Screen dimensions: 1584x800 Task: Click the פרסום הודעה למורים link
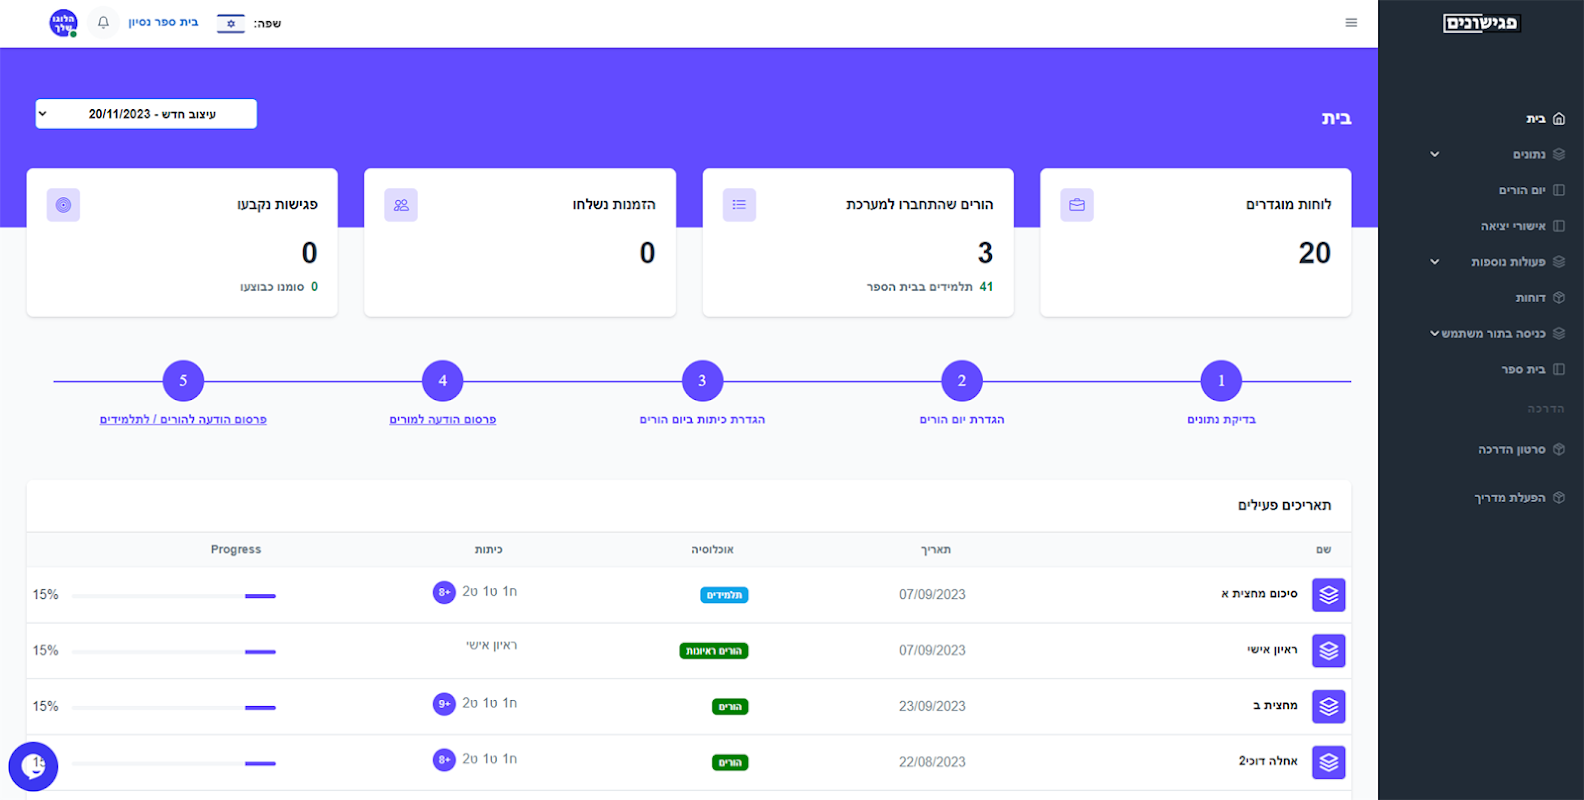443,420
